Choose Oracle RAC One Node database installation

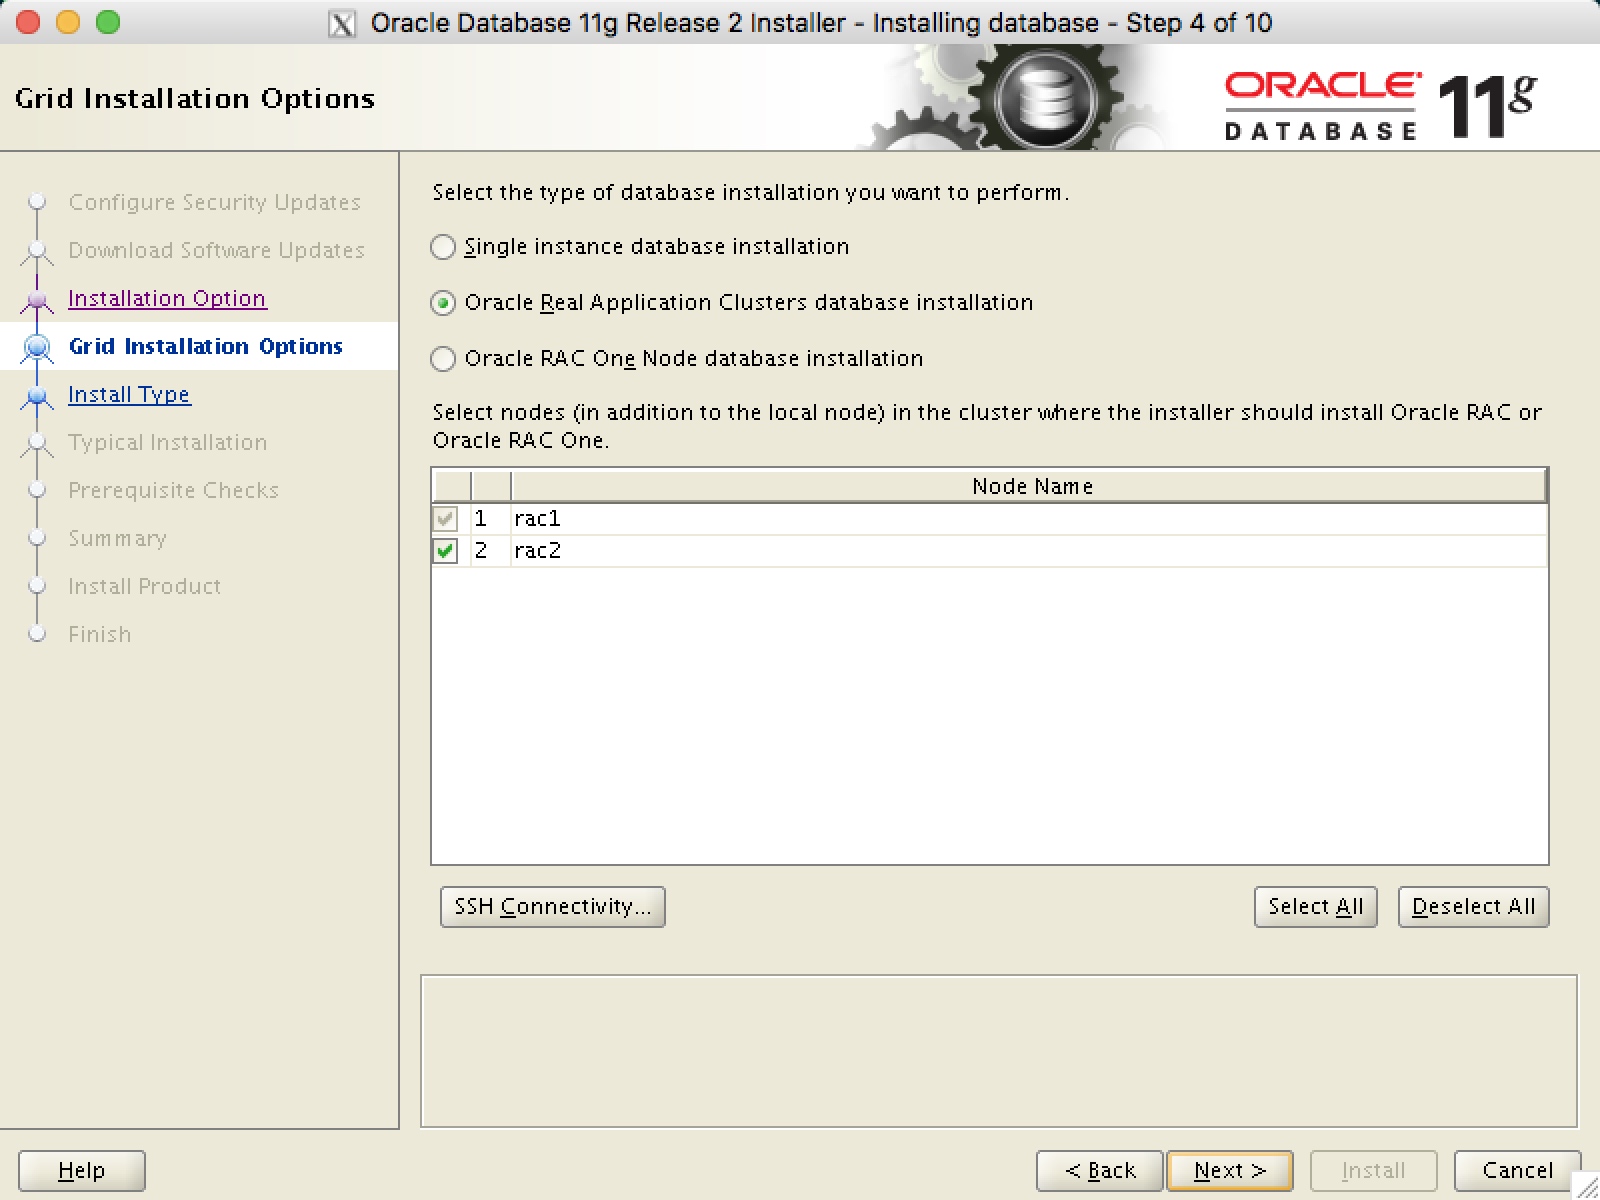(443, 359)
